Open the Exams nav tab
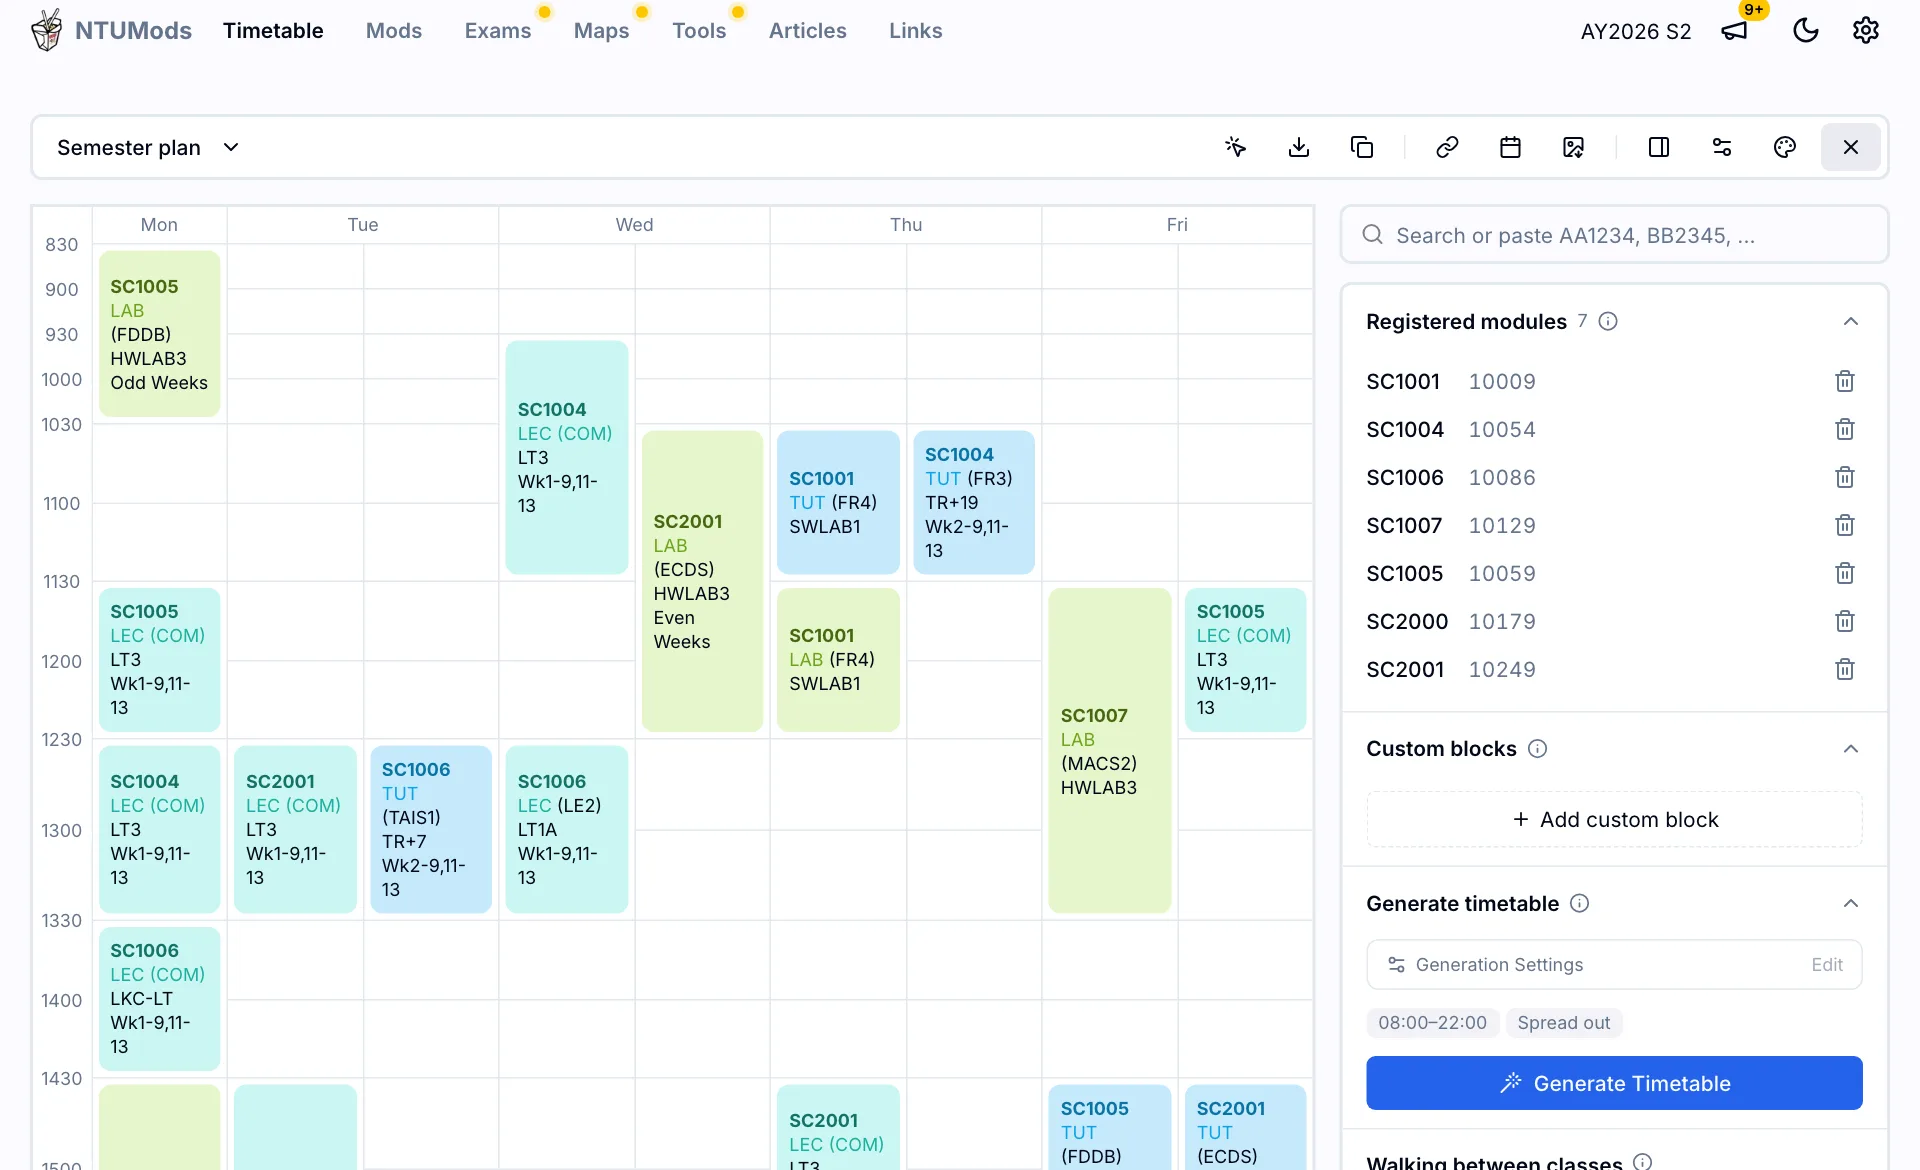 click(498, 31)
